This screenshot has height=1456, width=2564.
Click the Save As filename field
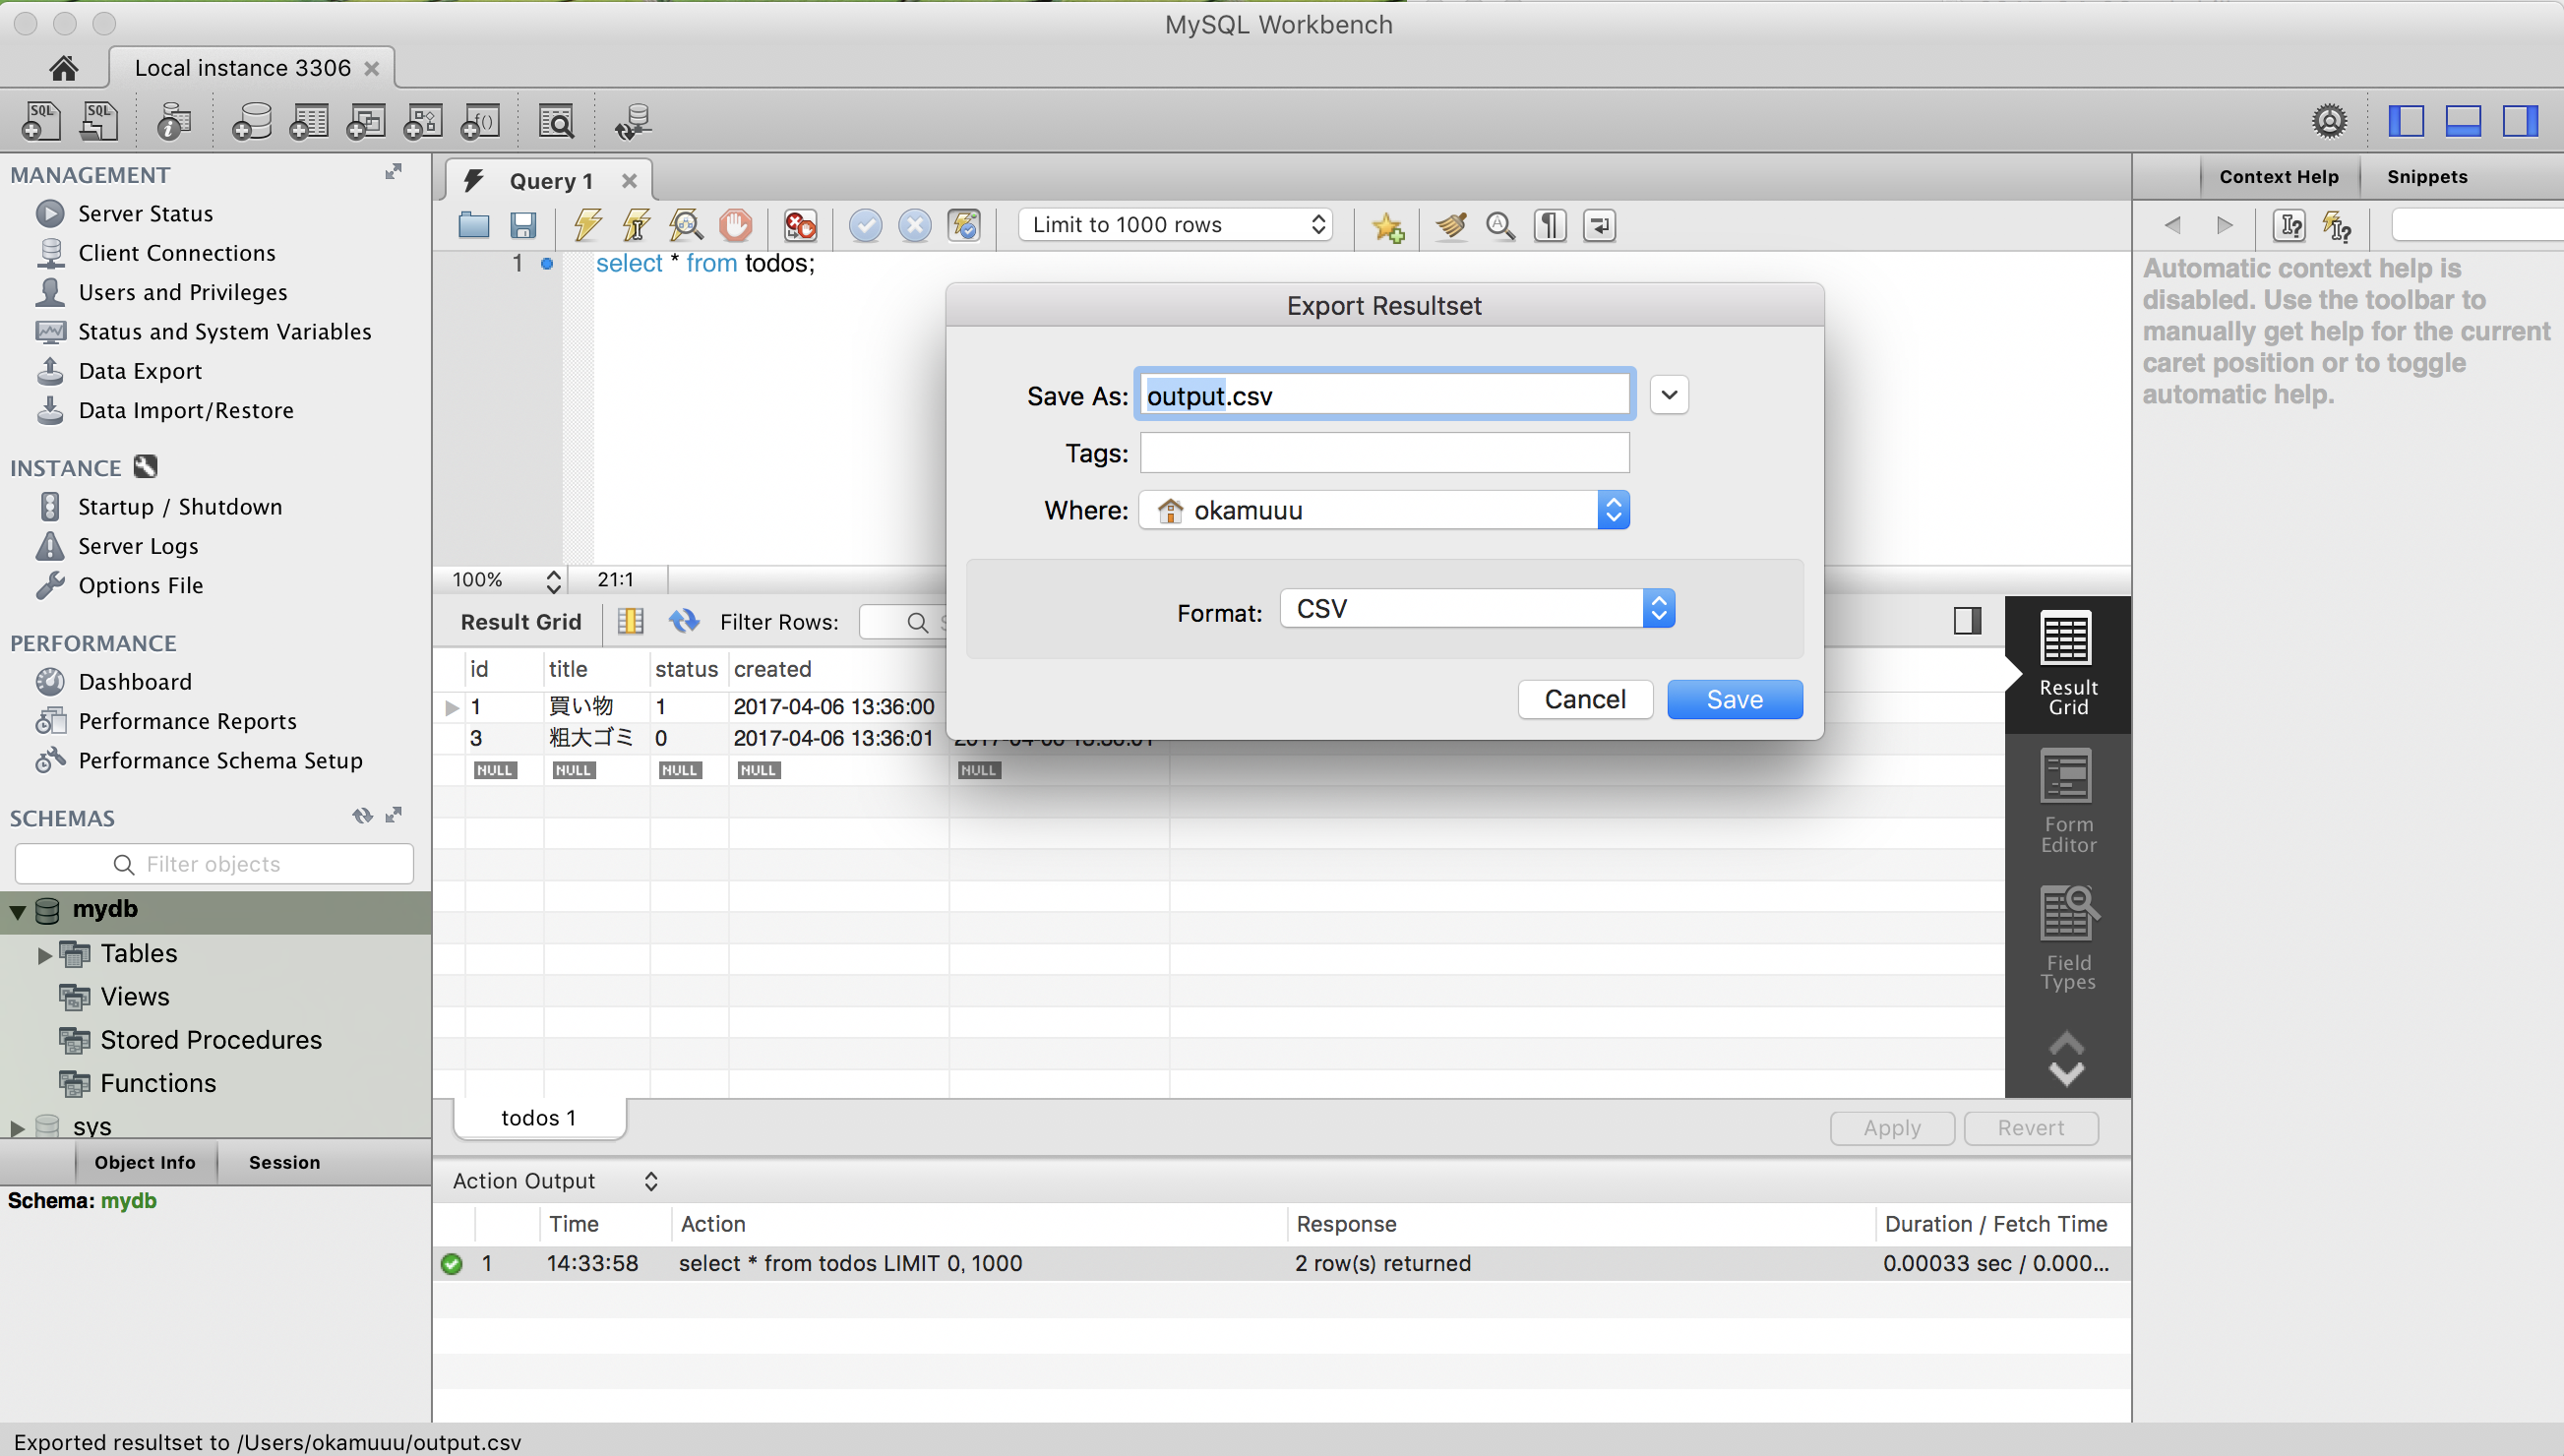coord(1384,395)
